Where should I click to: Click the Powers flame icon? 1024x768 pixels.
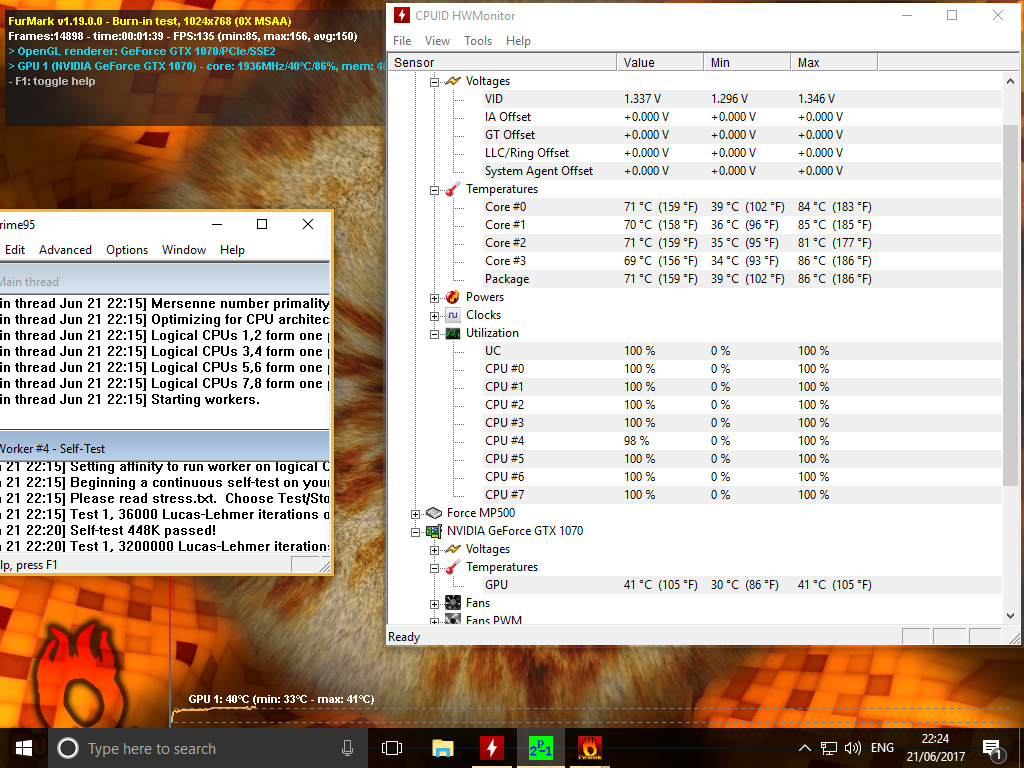click(x=453, y=297)
